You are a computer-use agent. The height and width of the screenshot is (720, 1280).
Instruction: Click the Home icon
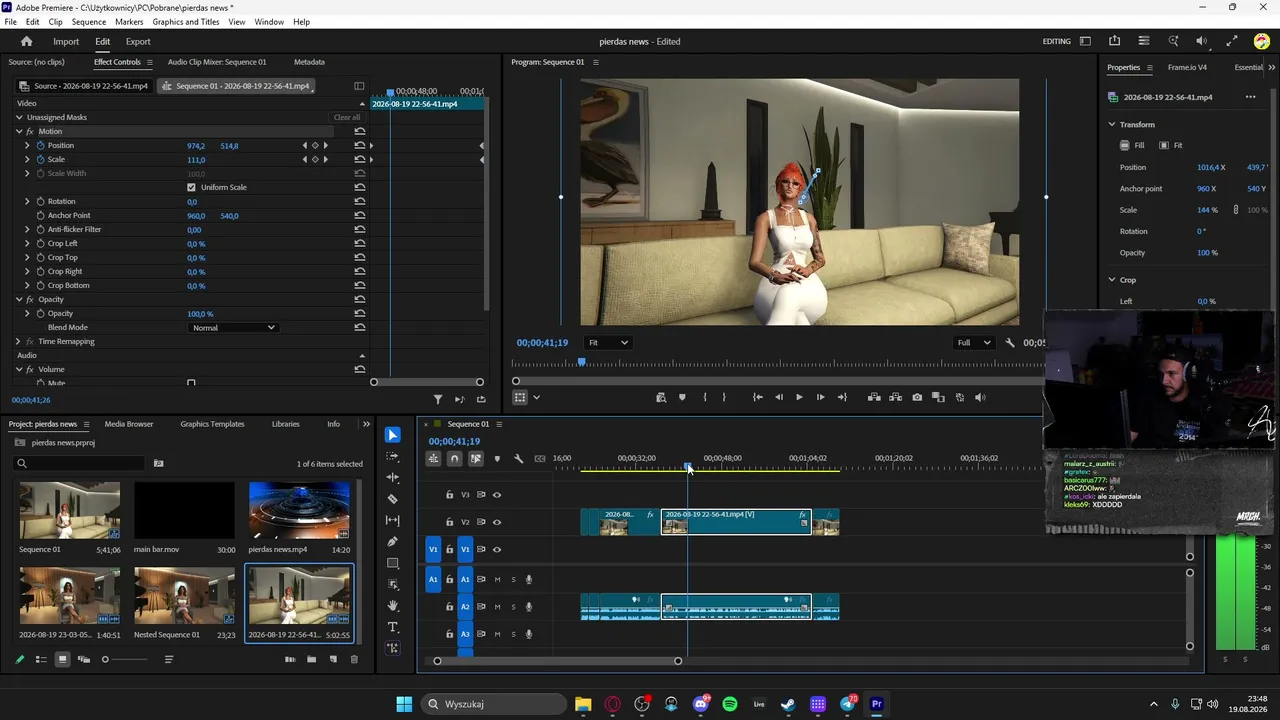click(x=27, y=41)
